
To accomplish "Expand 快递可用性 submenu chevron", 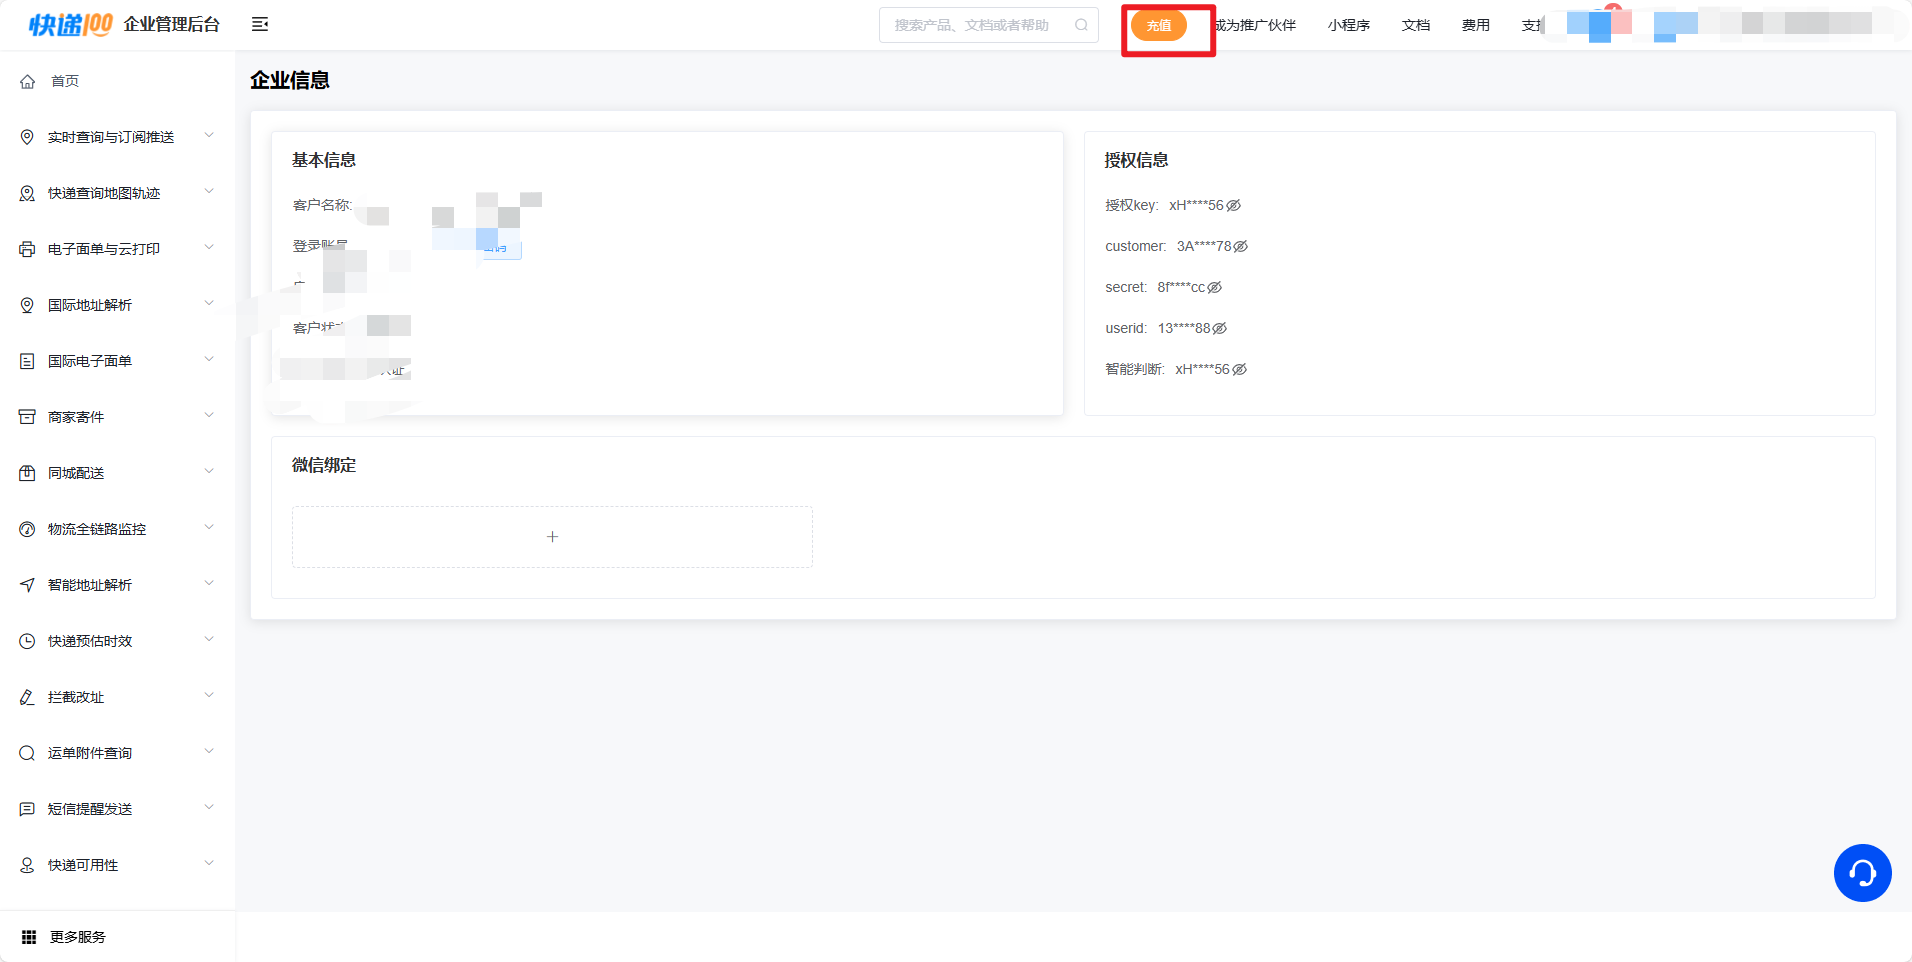I will [x=209, y=863].
